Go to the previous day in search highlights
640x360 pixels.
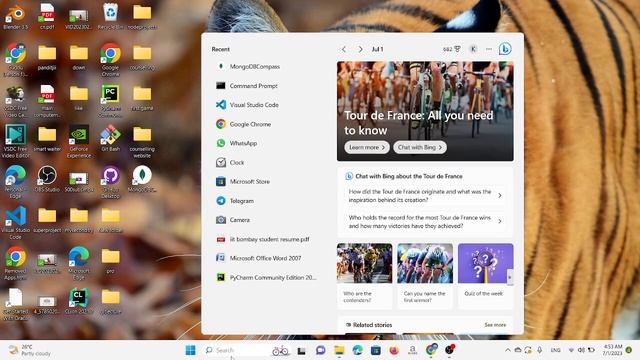(x=344, y=49)
